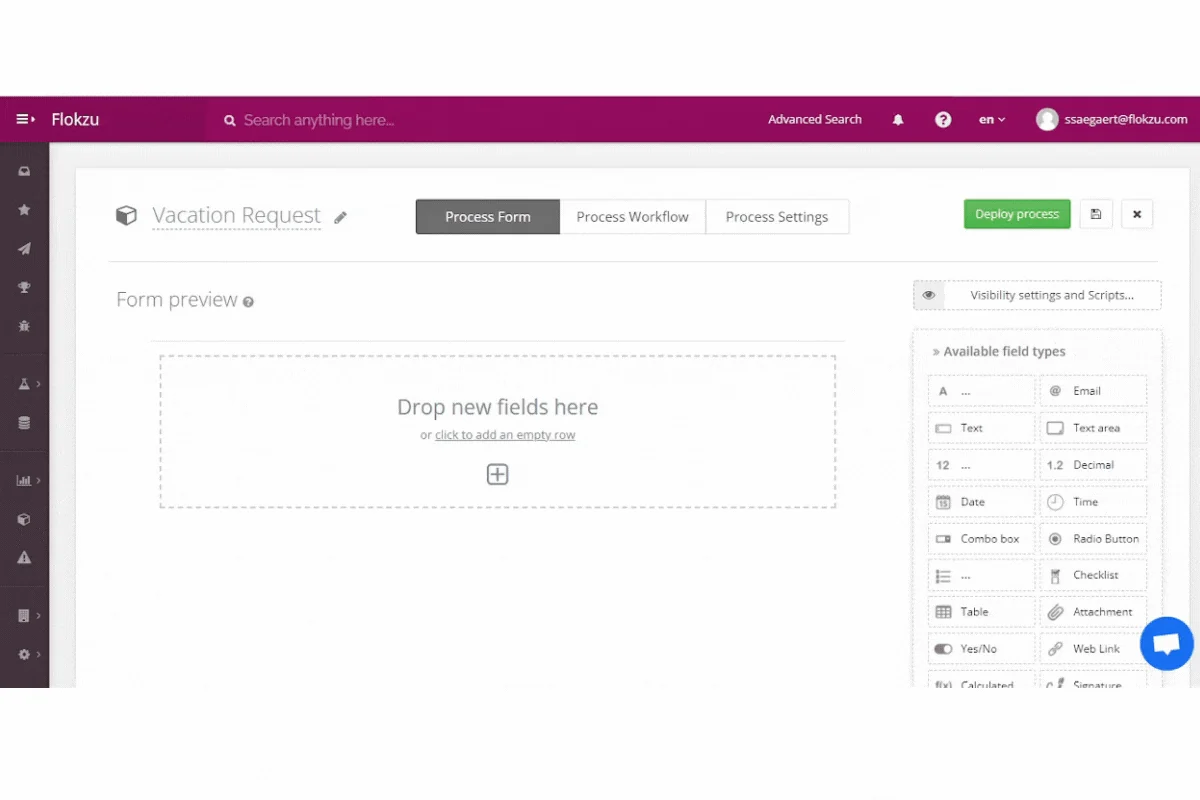This screenshot has height=800, width=1200.
Task: Select the Yes/No field type
Action: coord(981,649)
